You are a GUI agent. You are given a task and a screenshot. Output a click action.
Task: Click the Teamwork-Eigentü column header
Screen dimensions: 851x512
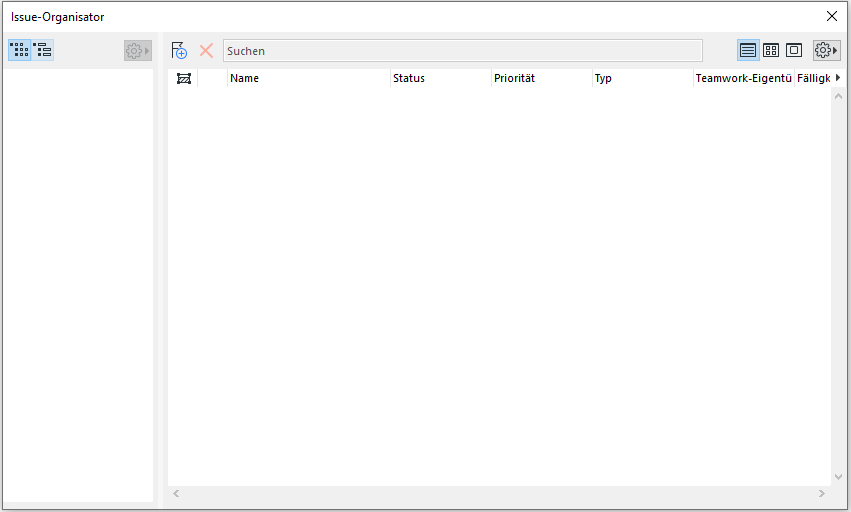tap(743, 79)
